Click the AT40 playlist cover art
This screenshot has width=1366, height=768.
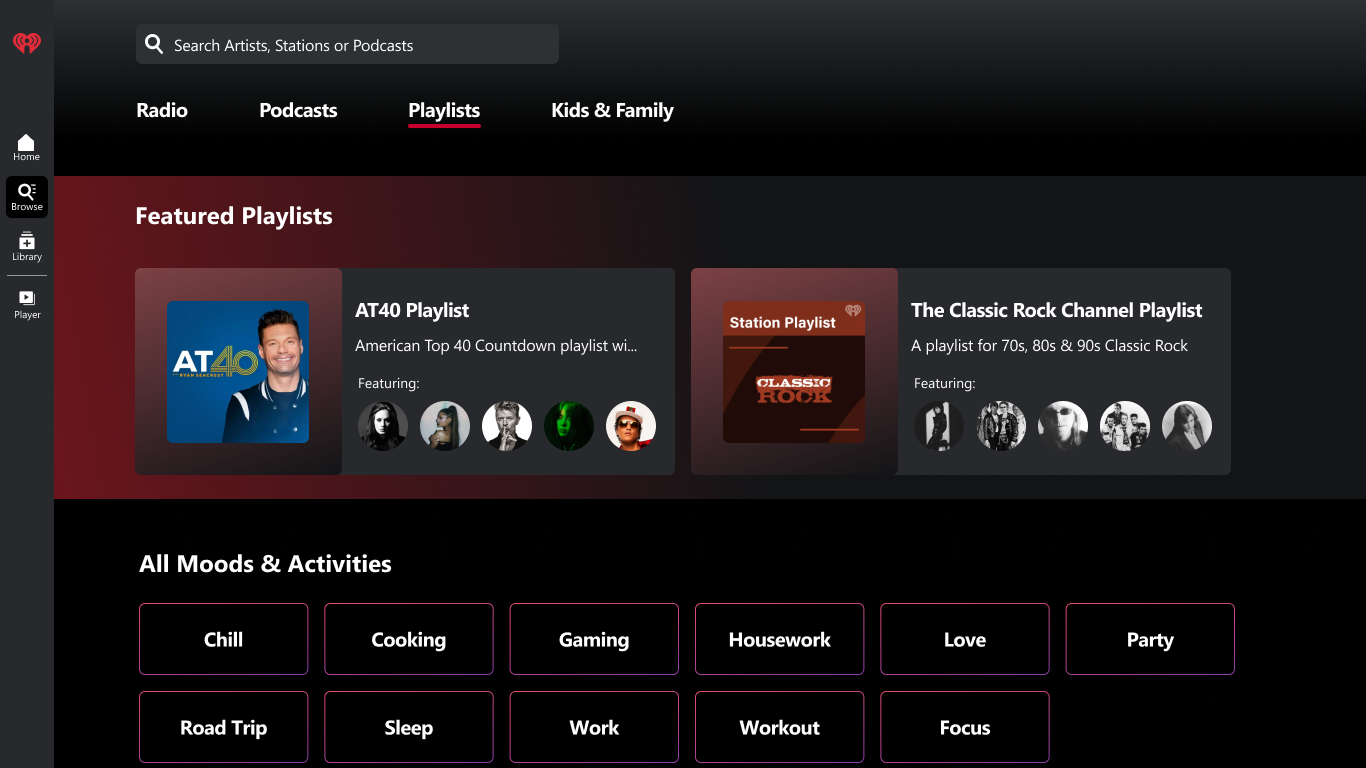(238, 372)
